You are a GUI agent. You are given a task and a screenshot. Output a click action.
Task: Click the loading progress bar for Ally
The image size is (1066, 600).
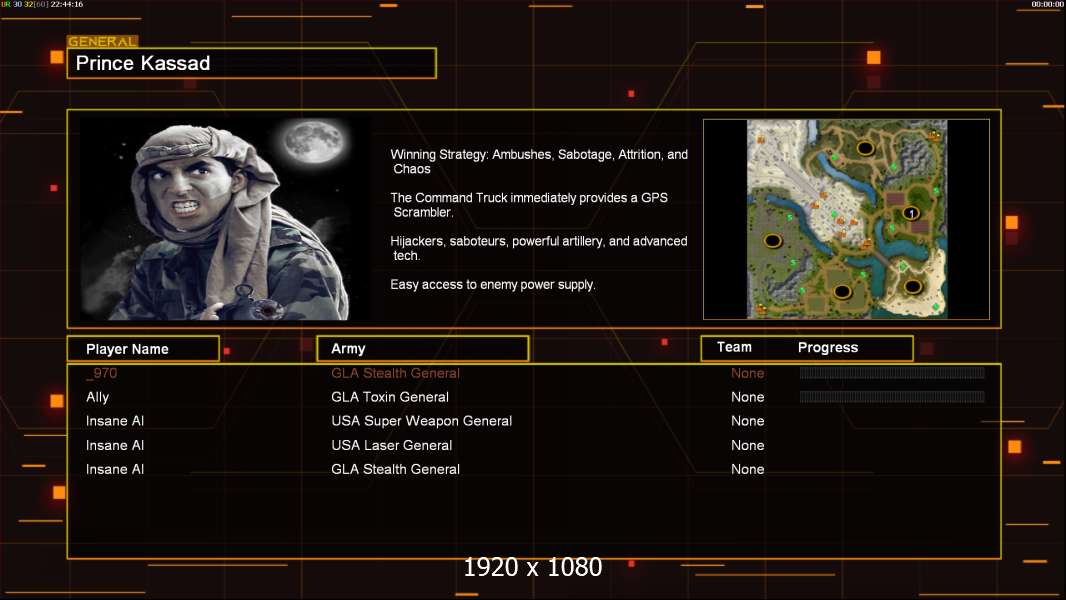[x=892, y=397]
